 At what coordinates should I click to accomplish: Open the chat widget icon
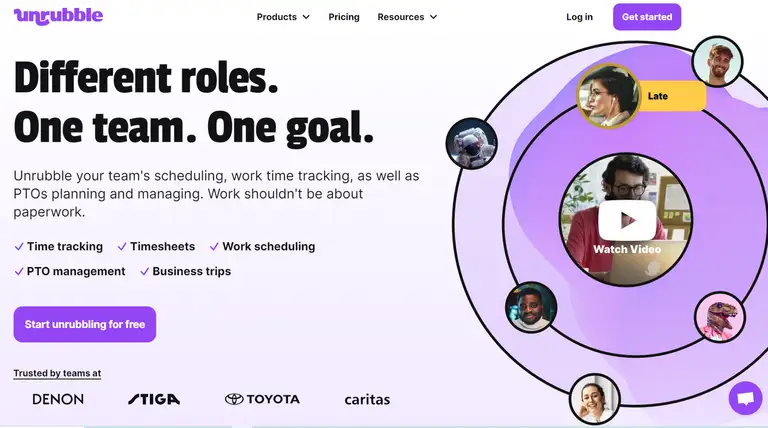click(745, 398)
